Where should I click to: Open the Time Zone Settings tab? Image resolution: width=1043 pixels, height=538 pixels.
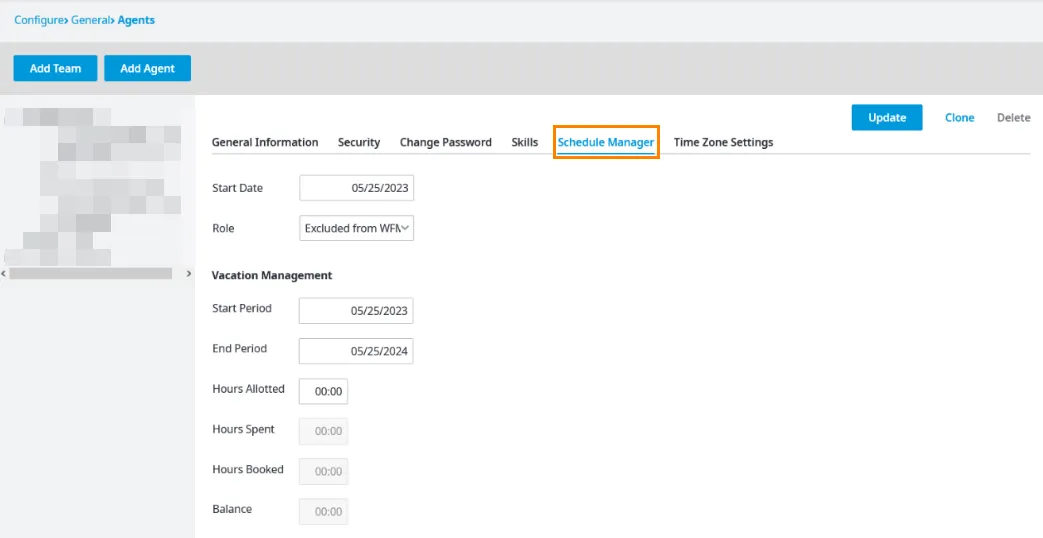(723, 142)
